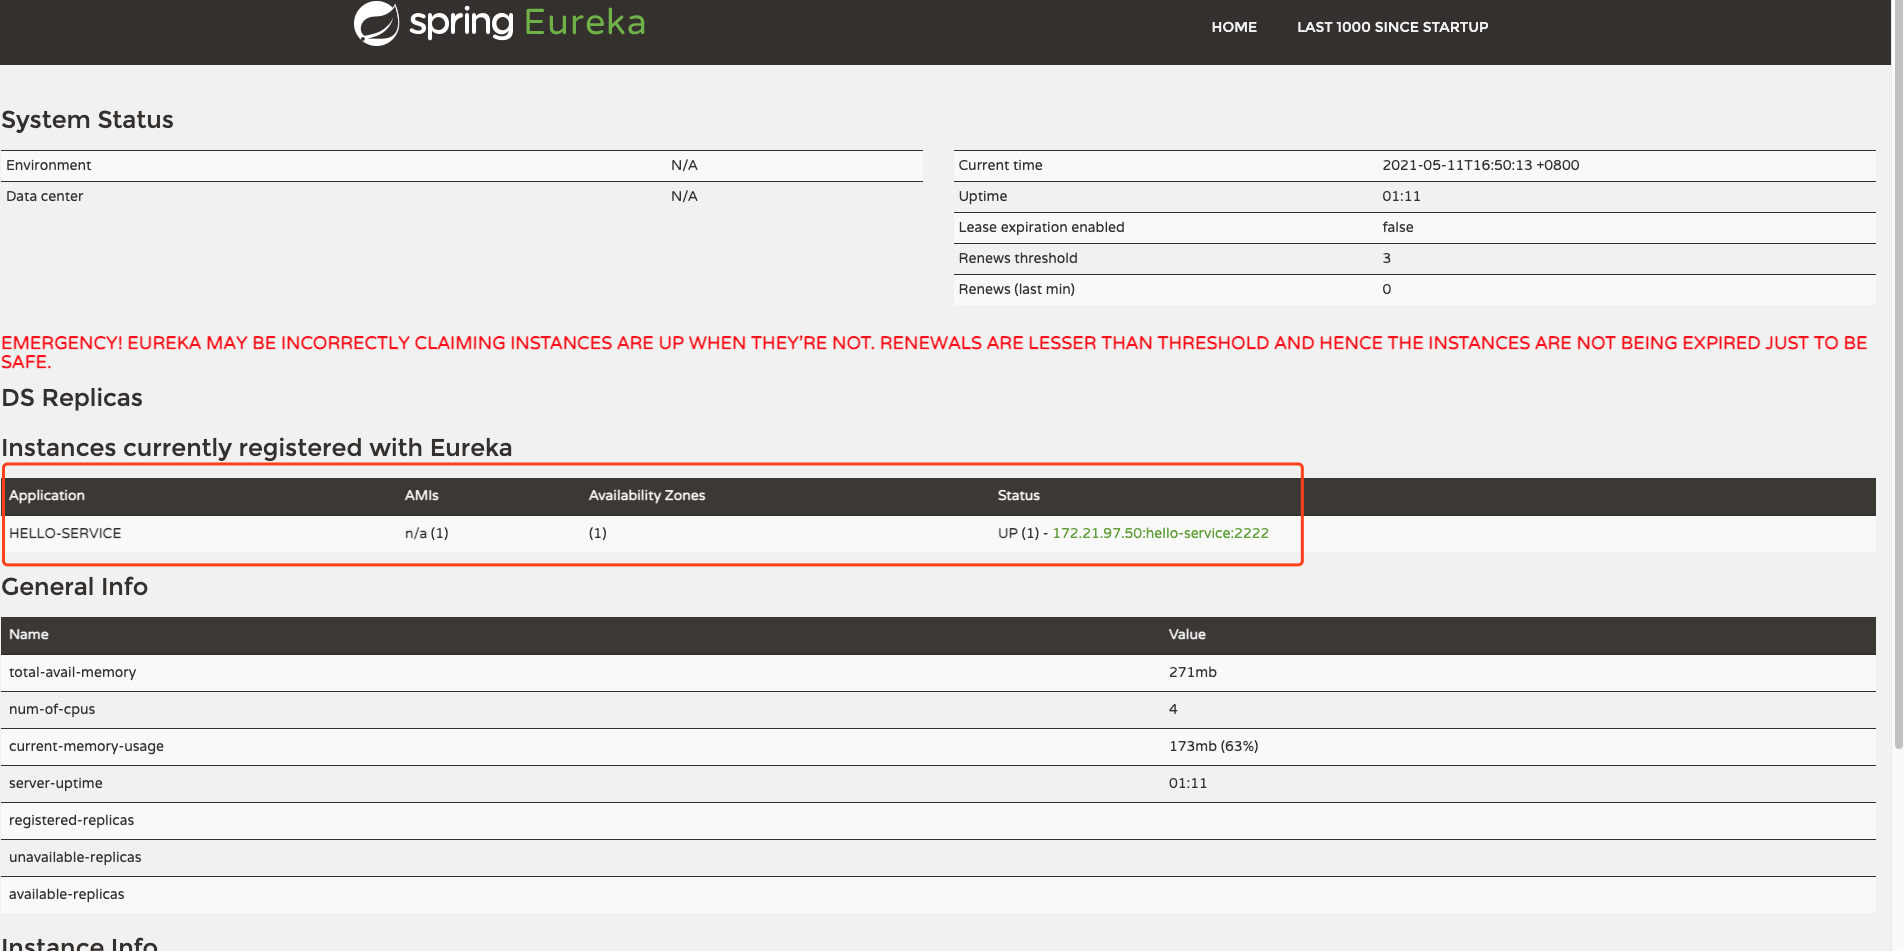Image resolution: width=1904 pixels, height=951 pixels.
Task: Select the Renews (last min) value 0
Action: (1386, 289)
